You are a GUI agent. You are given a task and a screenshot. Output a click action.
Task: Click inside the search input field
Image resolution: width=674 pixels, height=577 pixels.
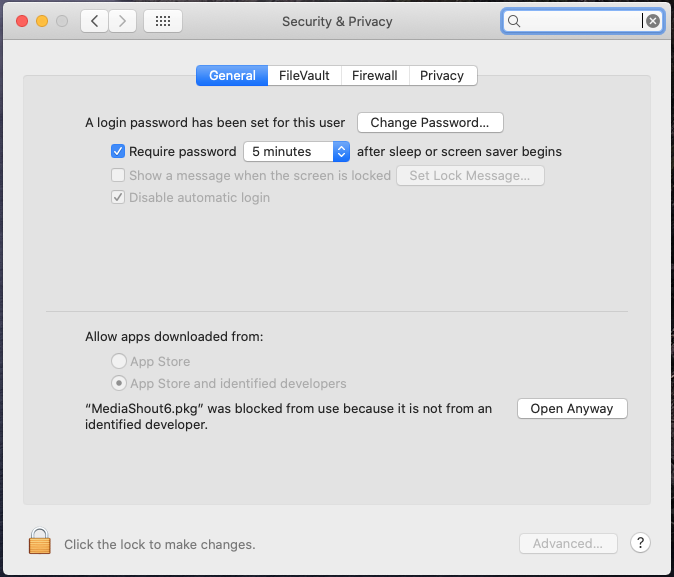pyautogui.click(x=580, y=21)
